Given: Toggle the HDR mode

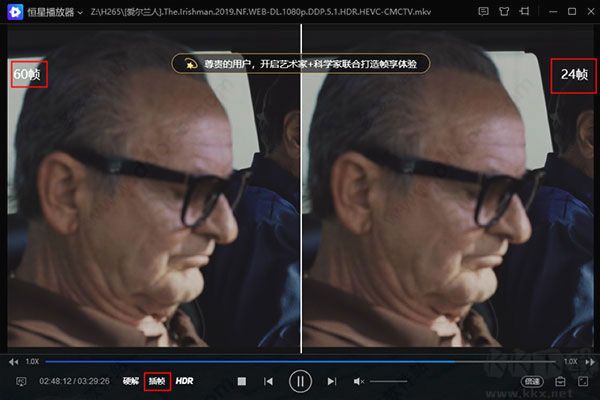Looking at the screenshot, I should point(184,381).
